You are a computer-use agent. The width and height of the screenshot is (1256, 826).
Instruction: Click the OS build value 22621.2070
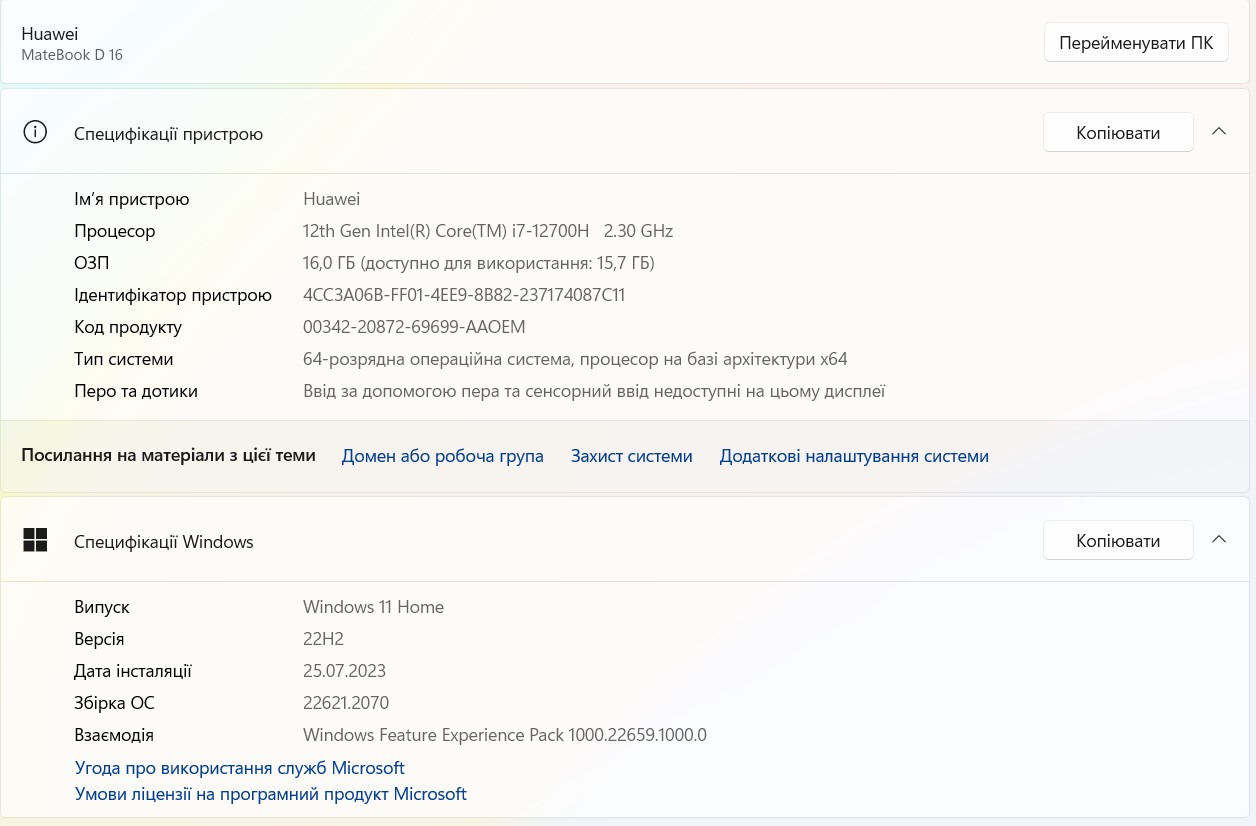(x=346, y=703)
